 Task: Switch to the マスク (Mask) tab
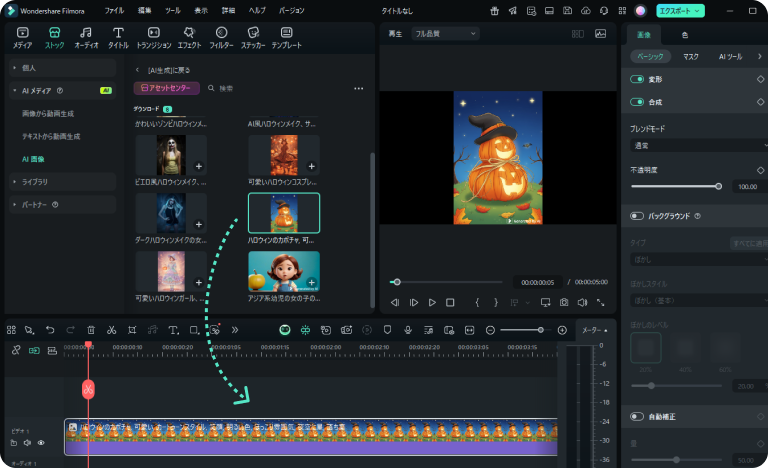tap(691, 56)
